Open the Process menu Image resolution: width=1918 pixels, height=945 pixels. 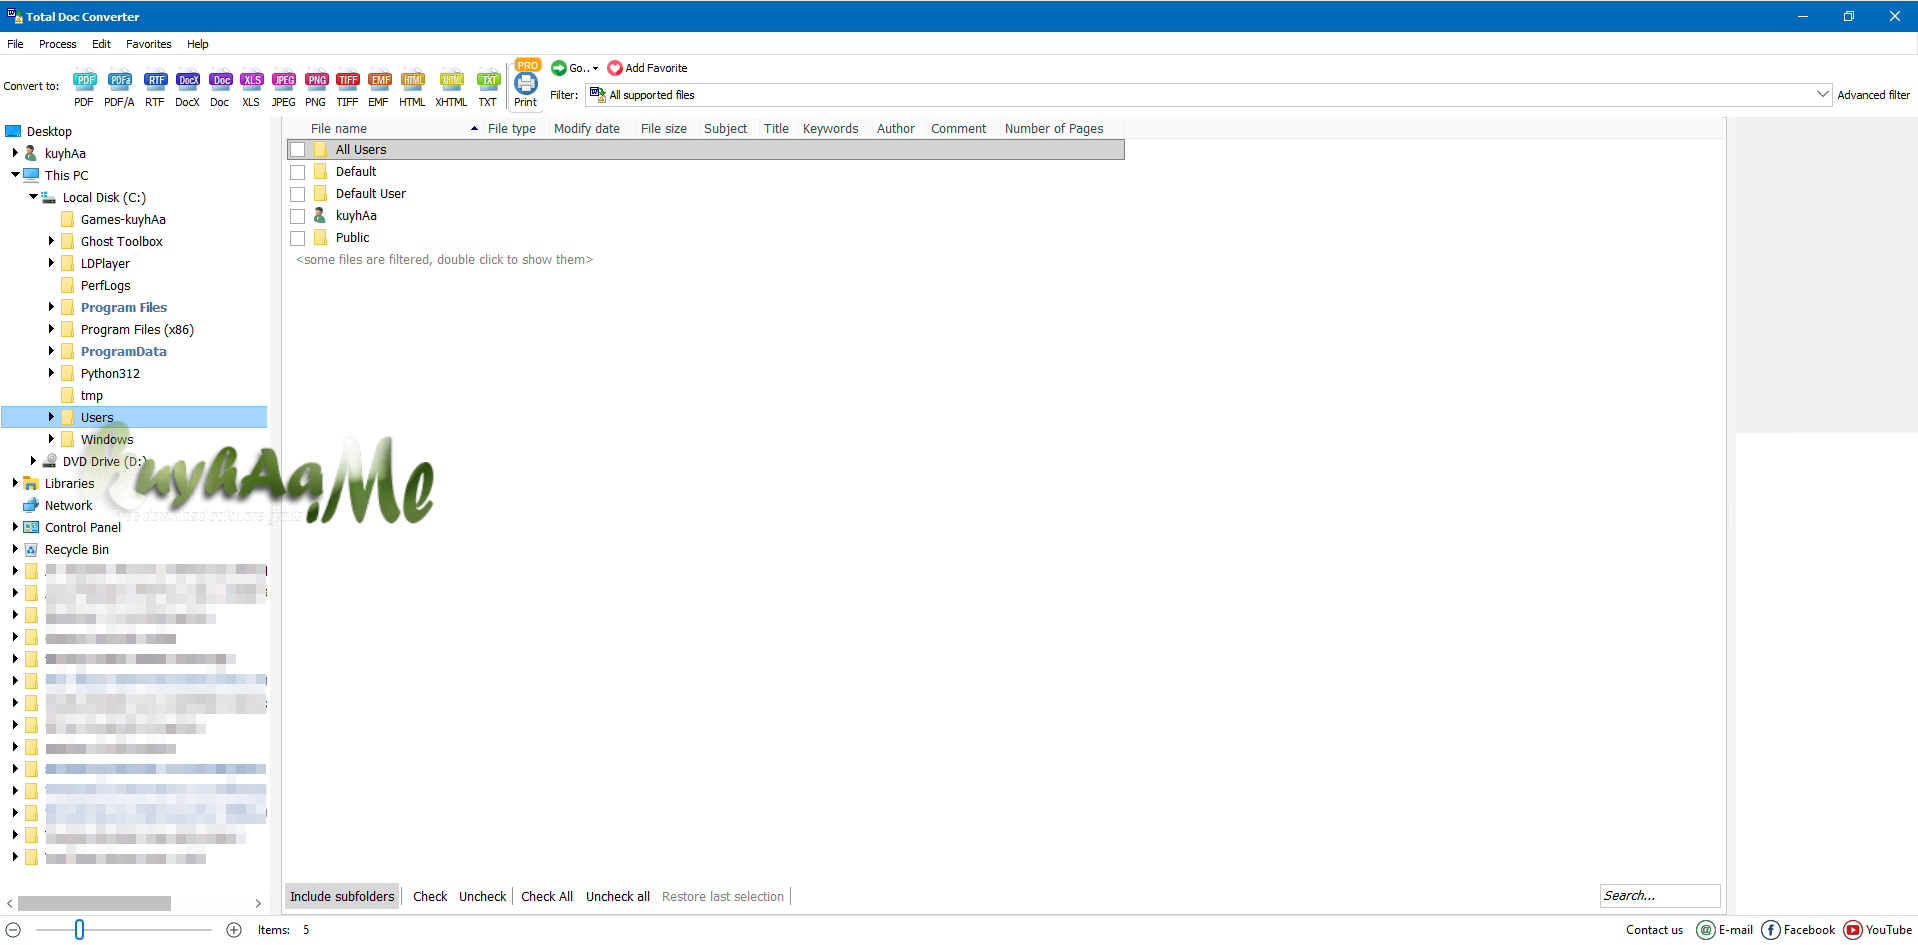[x=58, y=44]
